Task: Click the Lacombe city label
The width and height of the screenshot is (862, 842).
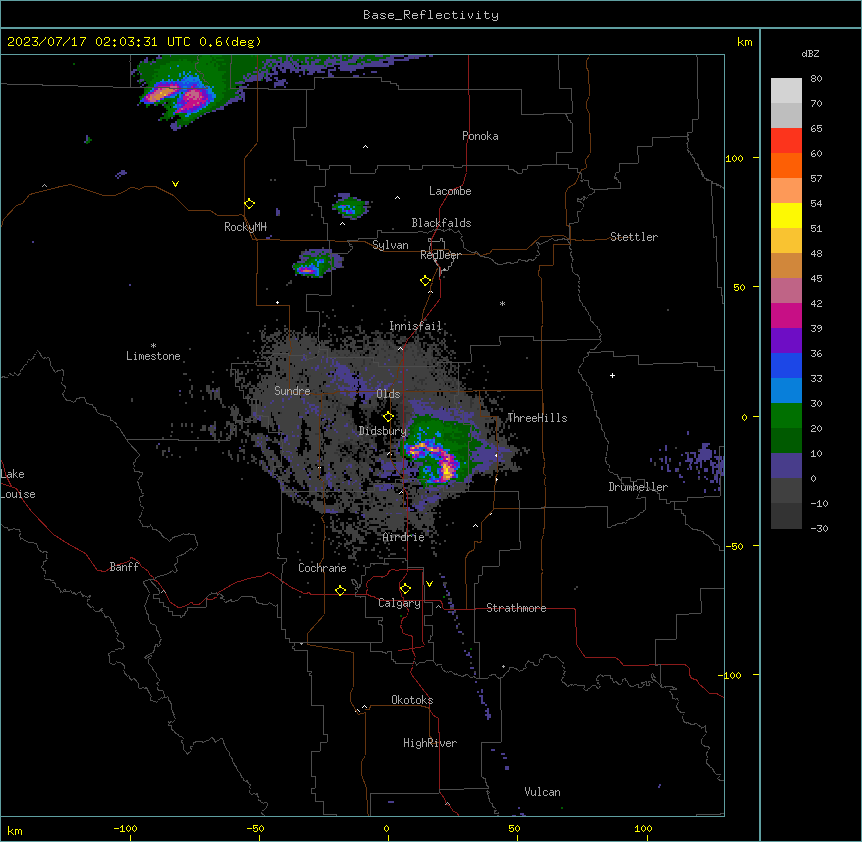Action: click(450, 191)
